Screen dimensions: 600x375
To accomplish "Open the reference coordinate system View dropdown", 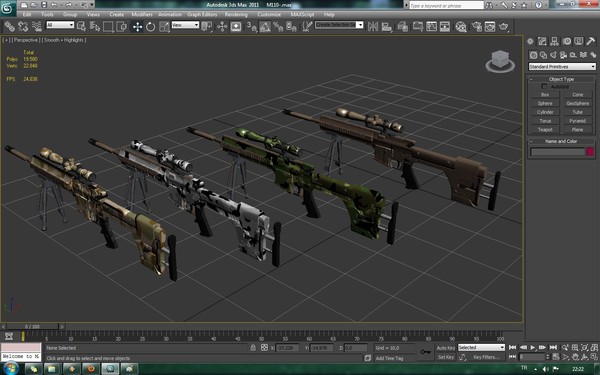I will coord(185,25).
